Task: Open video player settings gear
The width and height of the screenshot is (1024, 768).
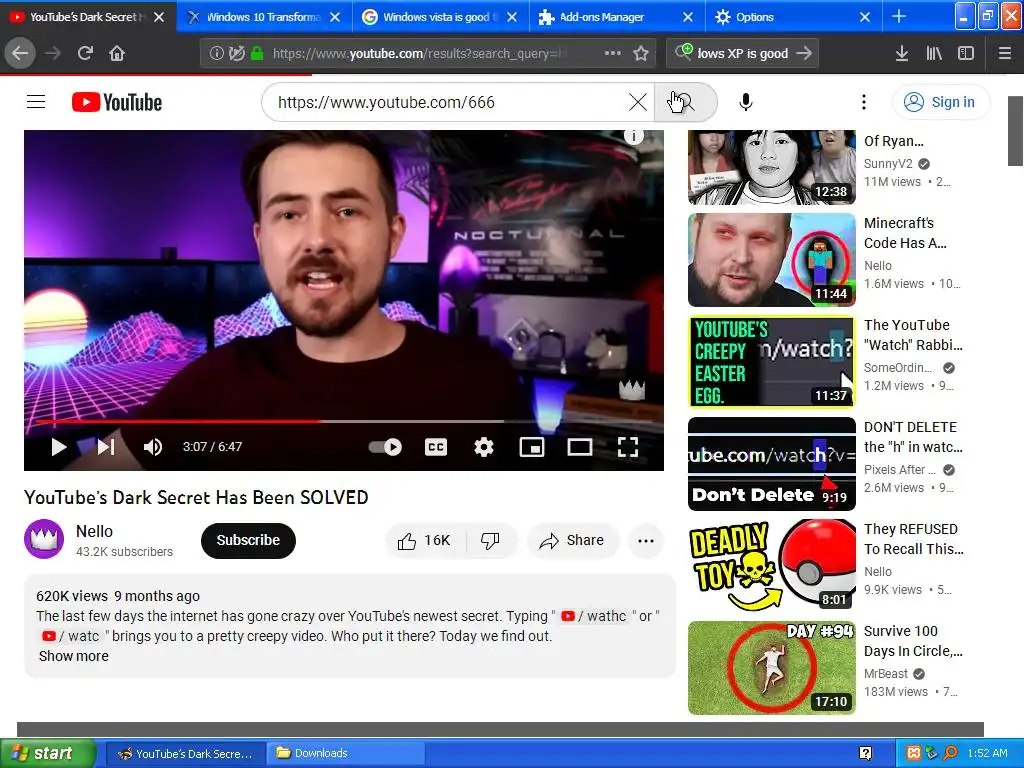Action: tap(483, 447)
